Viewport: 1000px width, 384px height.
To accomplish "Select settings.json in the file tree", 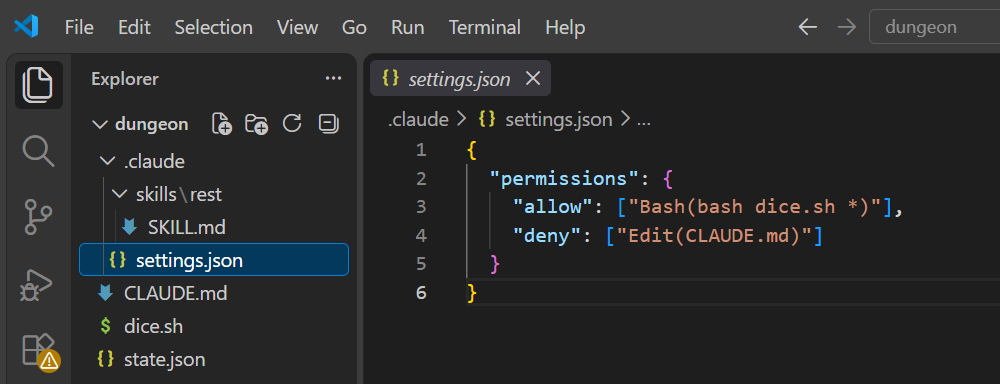I will (214, 260).
